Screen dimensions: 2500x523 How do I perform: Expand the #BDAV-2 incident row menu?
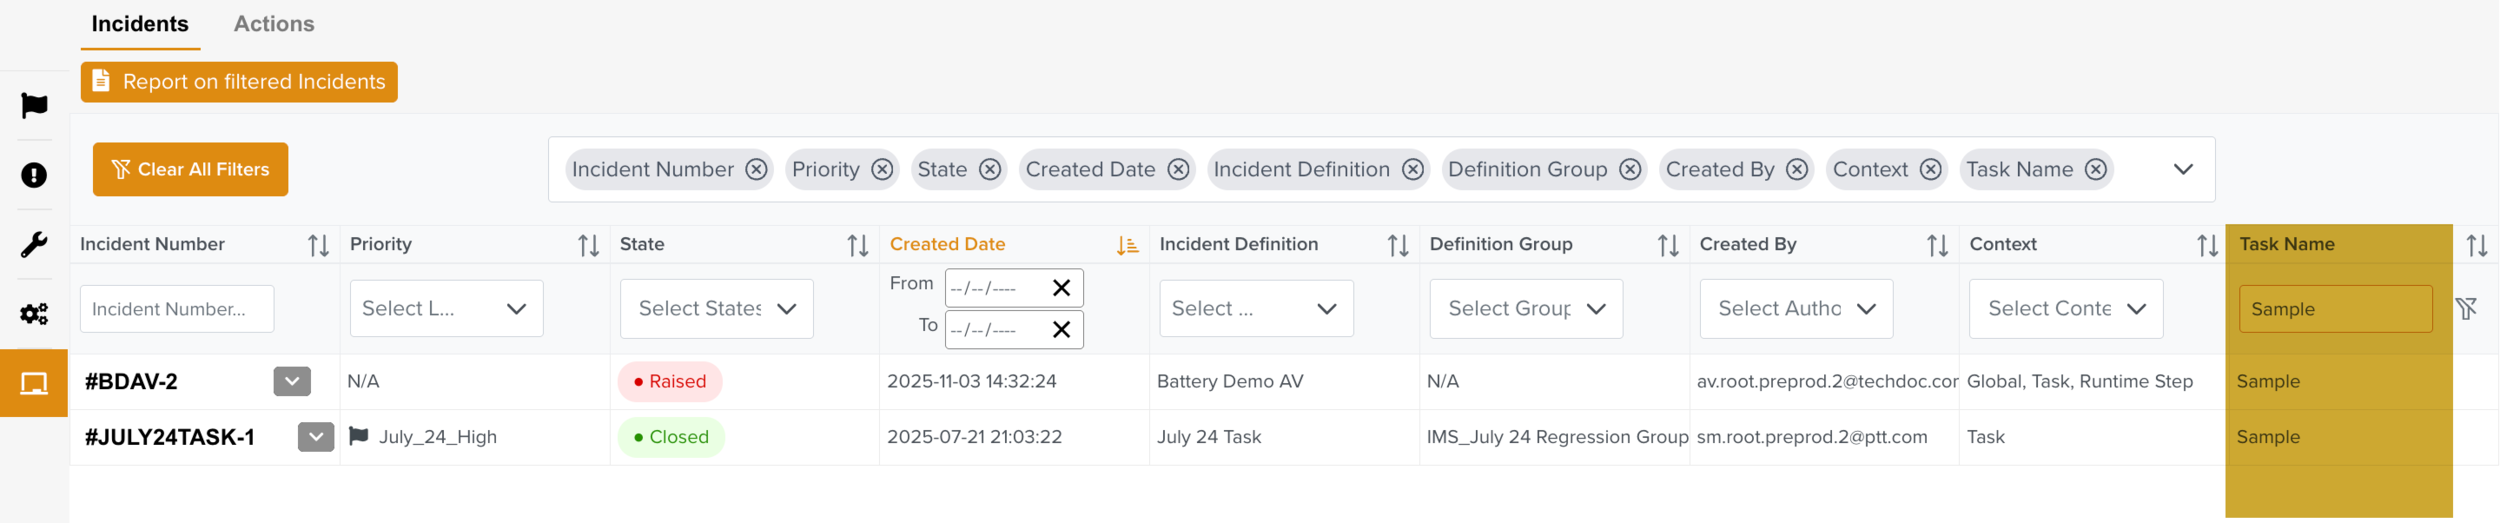click(292, 381)
